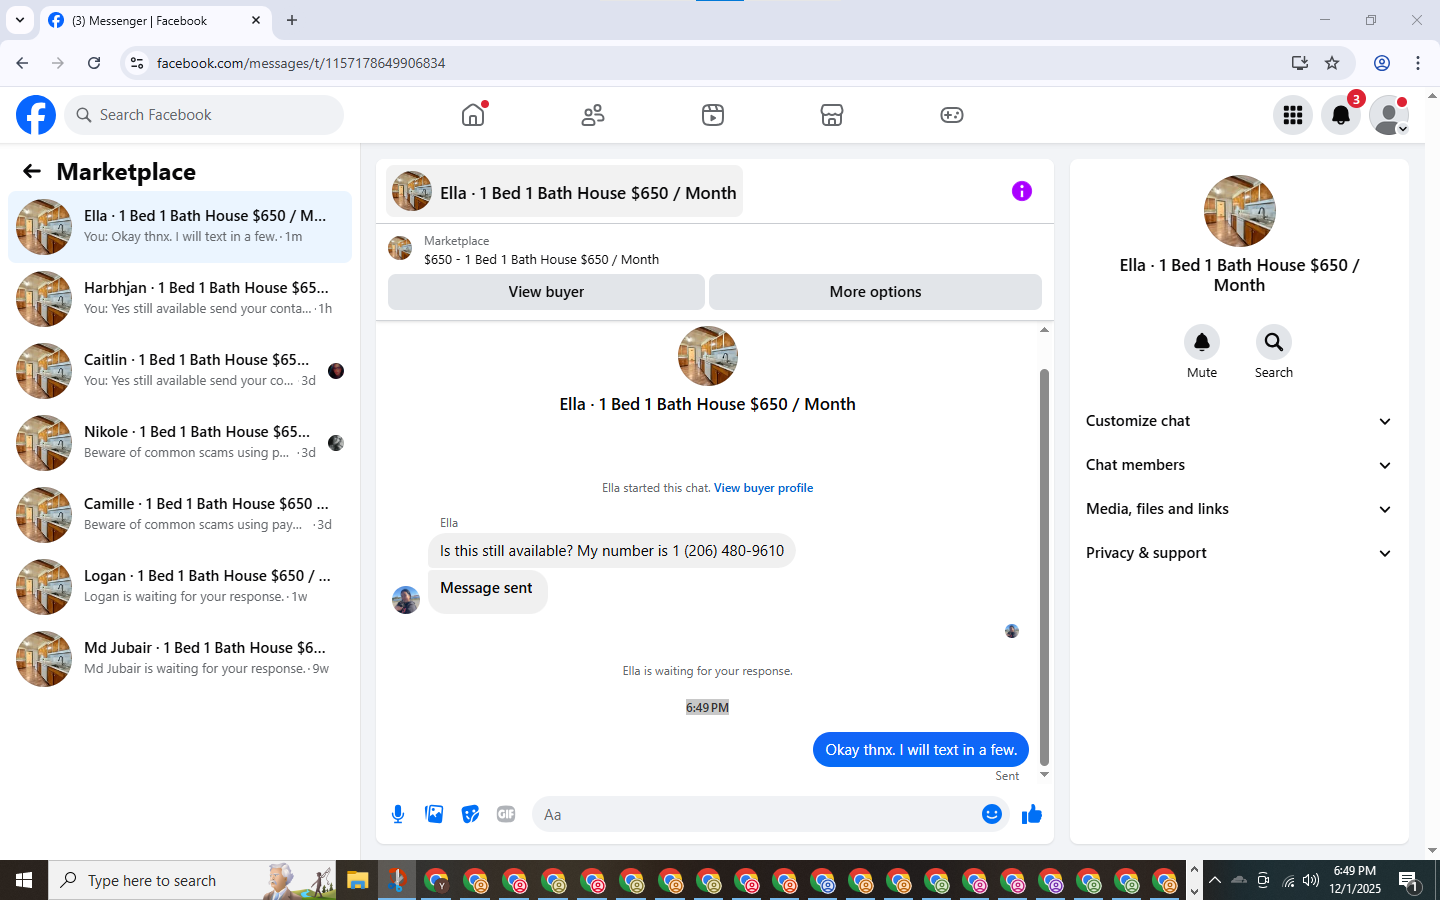Screen dimensions: 1440x900
Task: Expand Chat members section
Action: pyautogui.click(x=1239, y=465)
